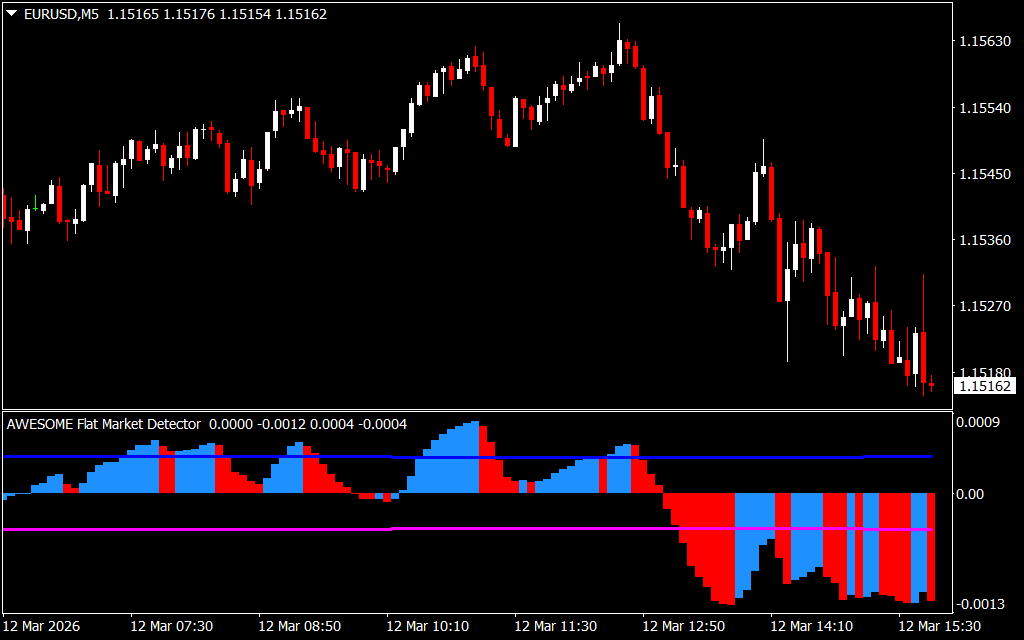Click the triangle arrow beside EURUSD,M5

coord(11,14)
